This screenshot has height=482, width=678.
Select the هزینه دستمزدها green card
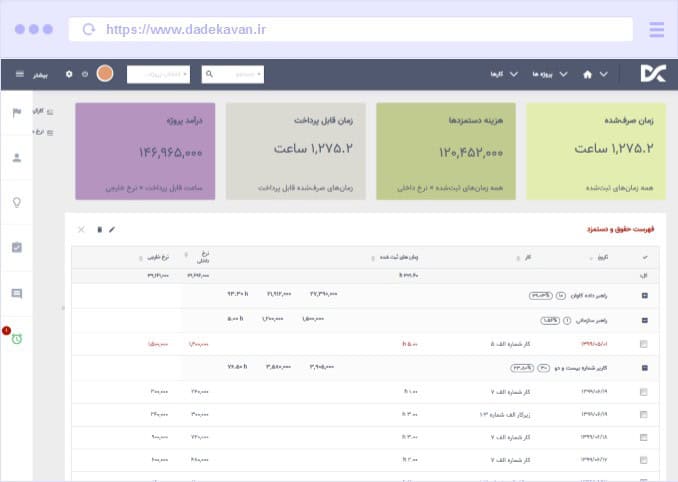[x=446, y=151]
